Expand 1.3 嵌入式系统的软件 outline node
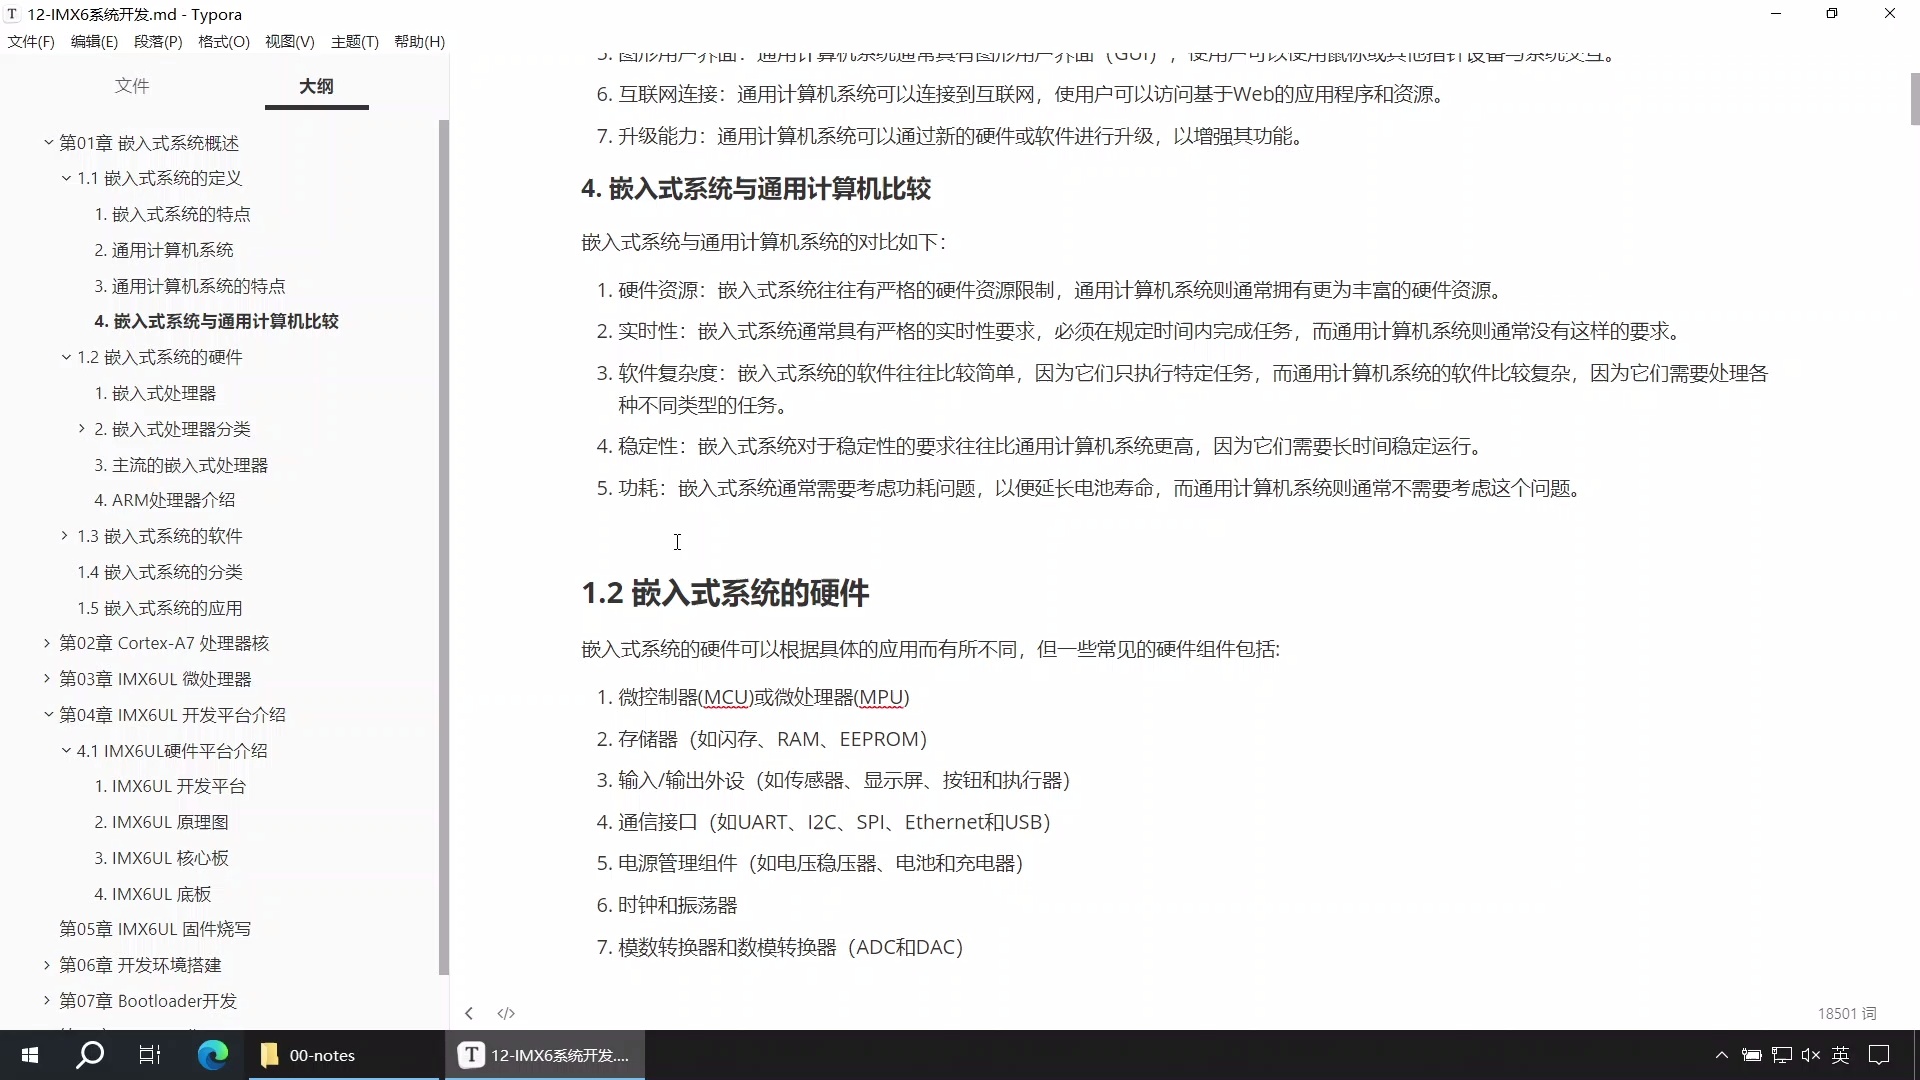Image resolution: width=1920 pixels, height=1080 pixels. click(x=65, y=536)
